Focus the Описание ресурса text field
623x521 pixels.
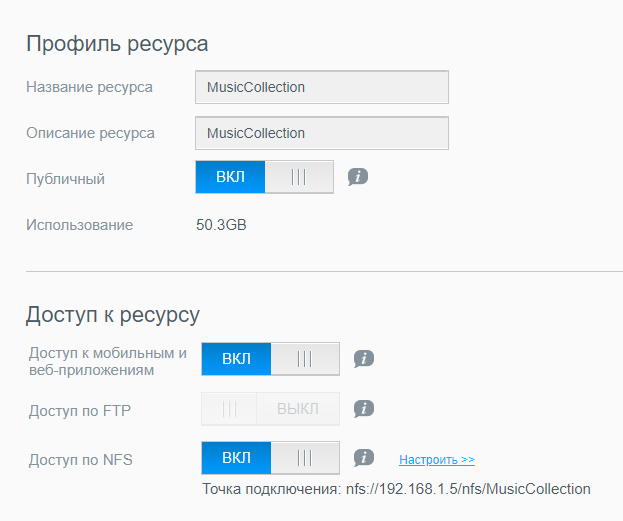(x=322, y=133)
